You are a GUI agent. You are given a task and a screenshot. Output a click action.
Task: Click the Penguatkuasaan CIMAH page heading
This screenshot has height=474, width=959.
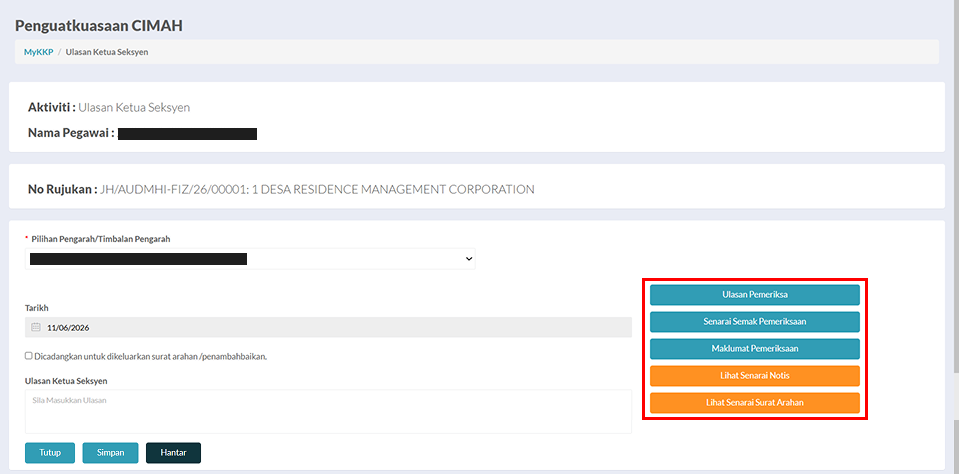coord(99,26)
